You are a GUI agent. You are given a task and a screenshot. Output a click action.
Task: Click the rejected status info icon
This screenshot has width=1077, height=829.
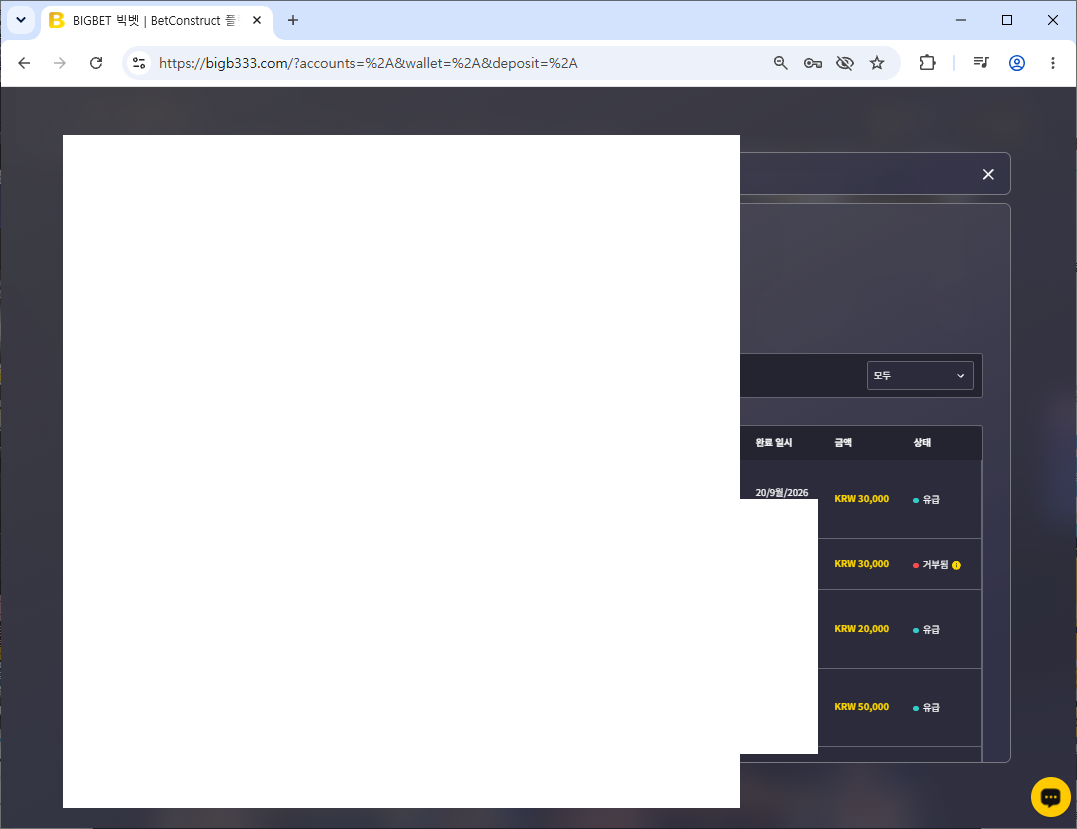pyautogui.click(x=956, y=565)
